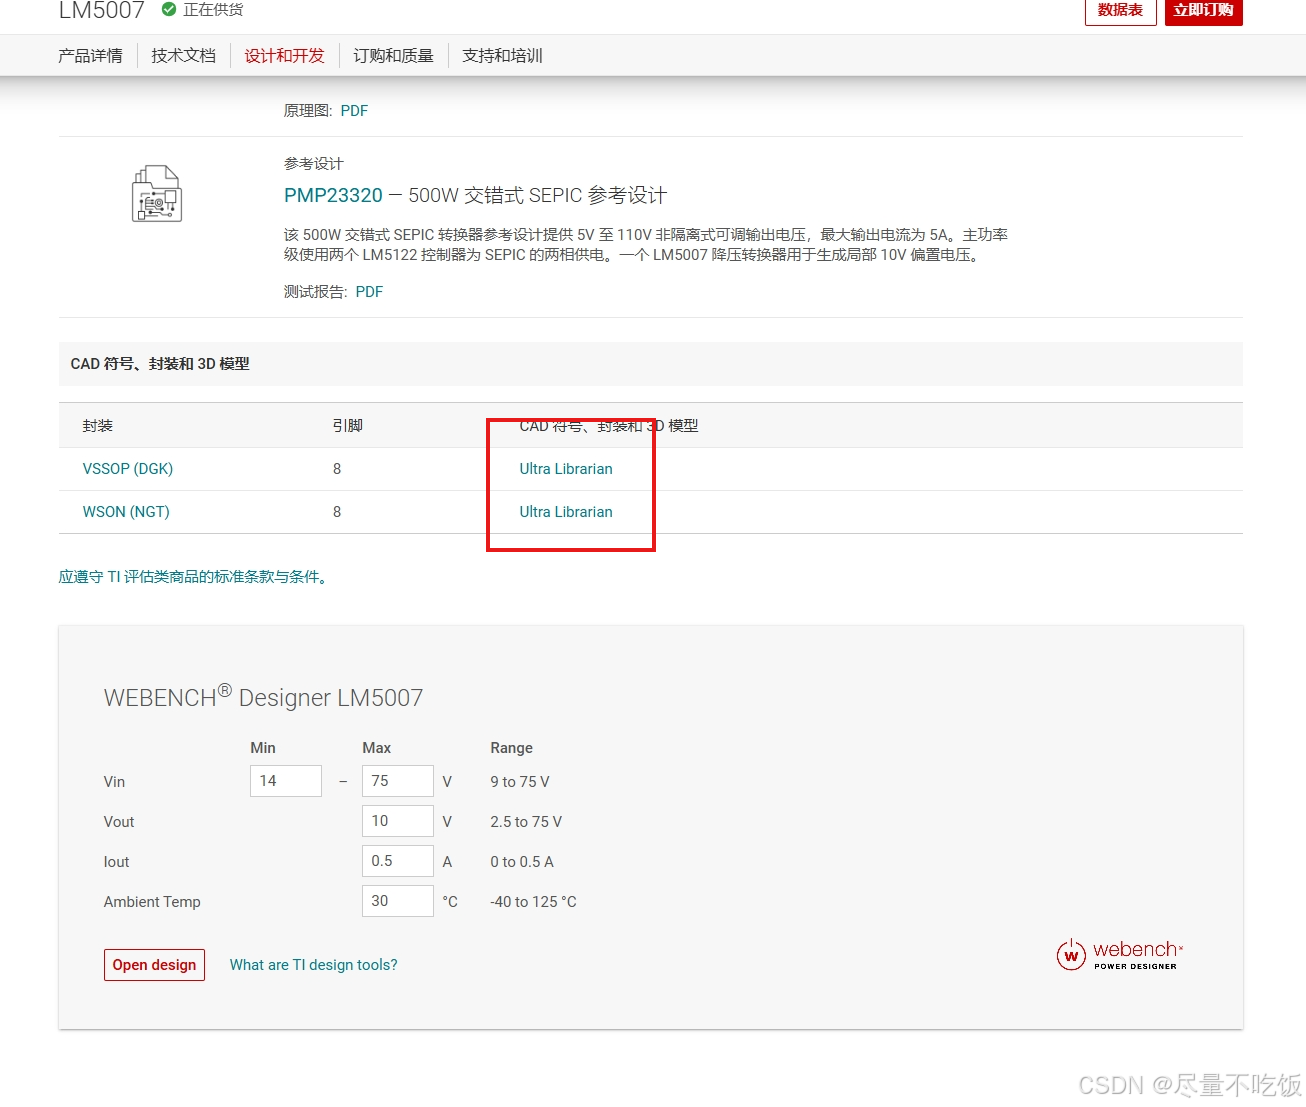Click the Iout input field
The width and height of the screenshot is (1306, 1107).
coord(398,861)
